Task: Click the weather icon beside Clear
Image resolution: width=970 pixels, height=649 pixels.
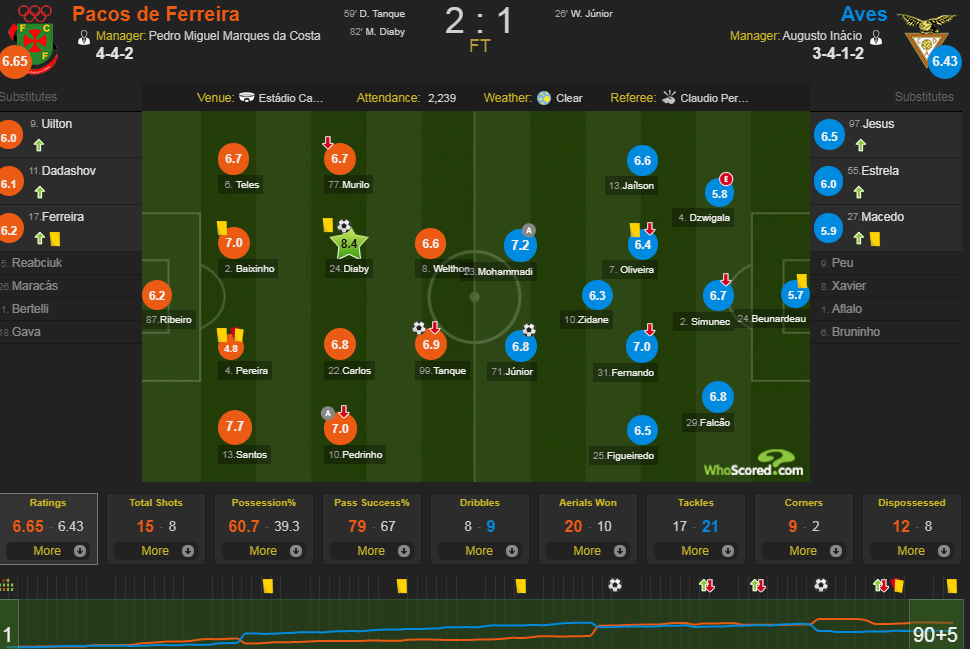Action: [x=544, y=98]
